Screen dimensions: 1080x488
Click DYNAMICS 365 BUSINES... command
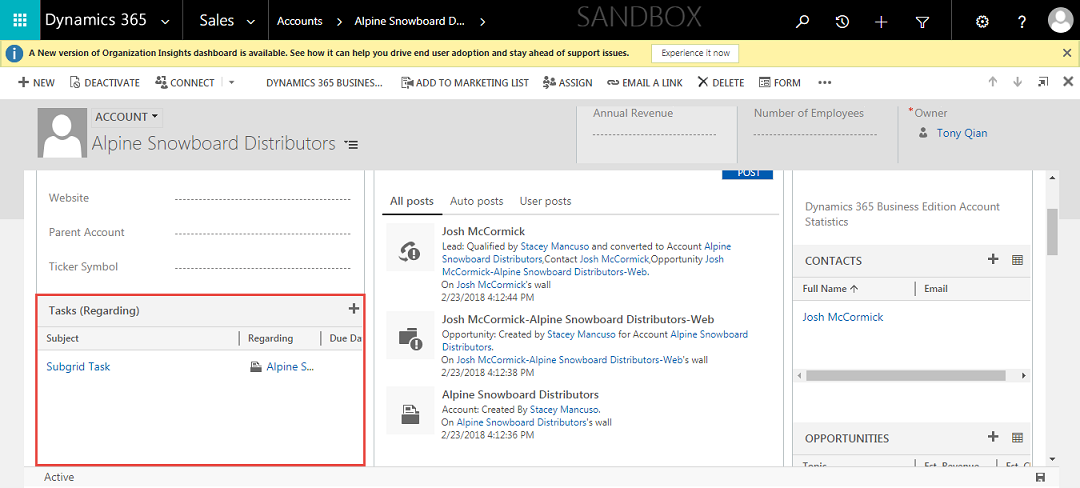click(x=324, y=83)
